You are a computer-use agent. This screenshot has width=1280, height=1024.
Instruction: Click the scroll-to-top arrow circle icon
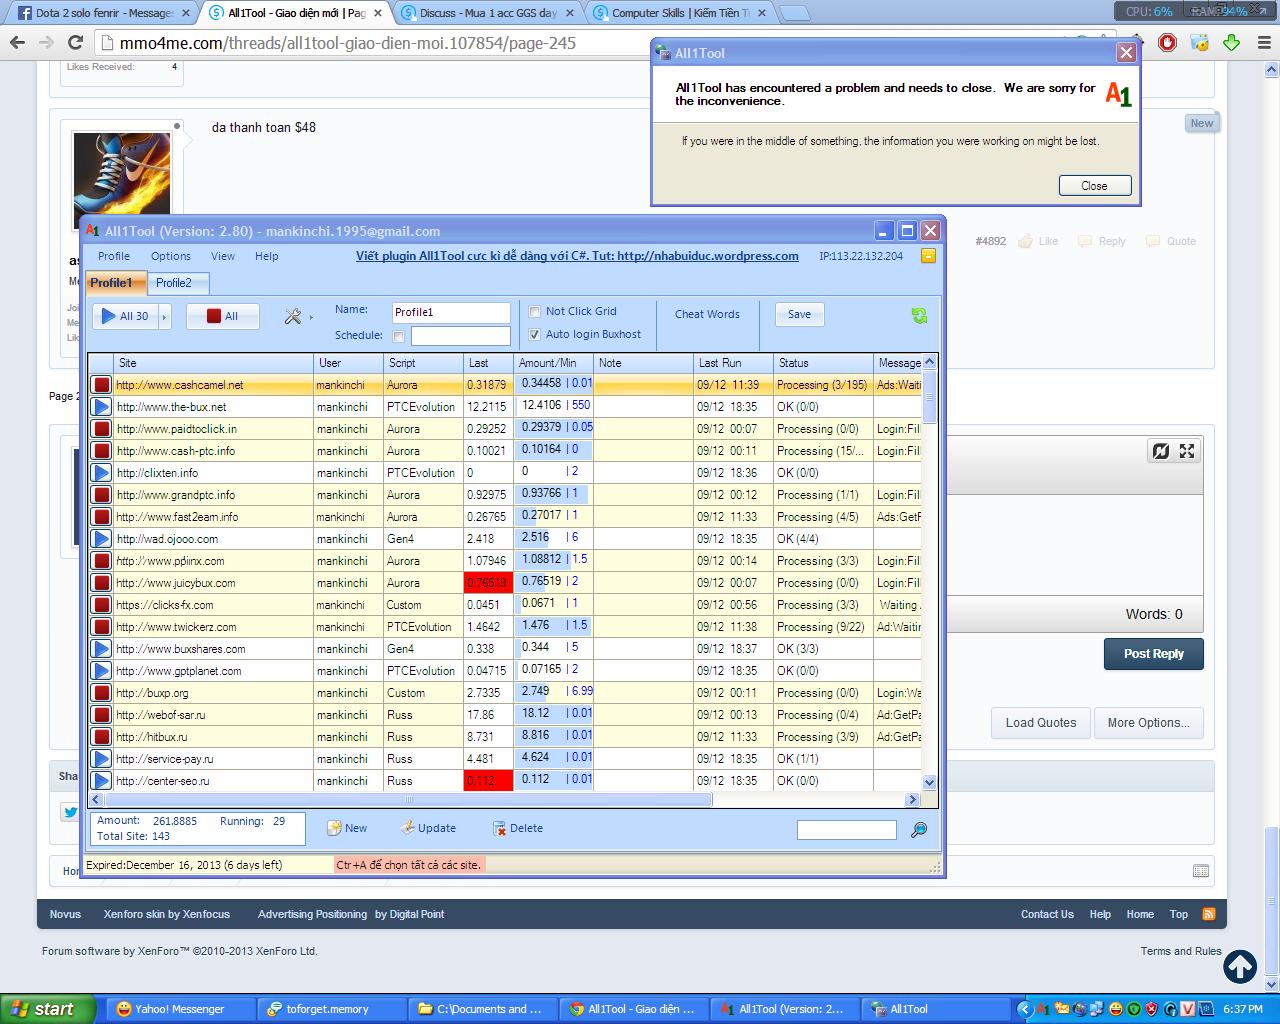1240,966
